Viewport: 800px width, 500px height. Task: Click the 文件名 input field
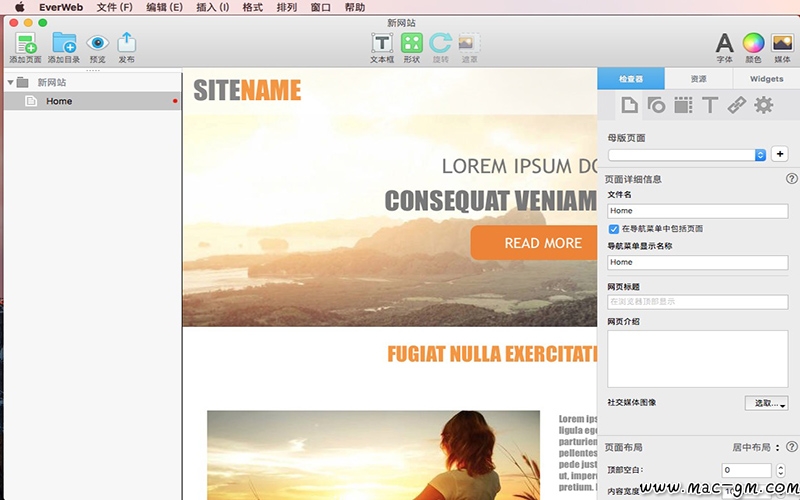[x=697, y=211]
